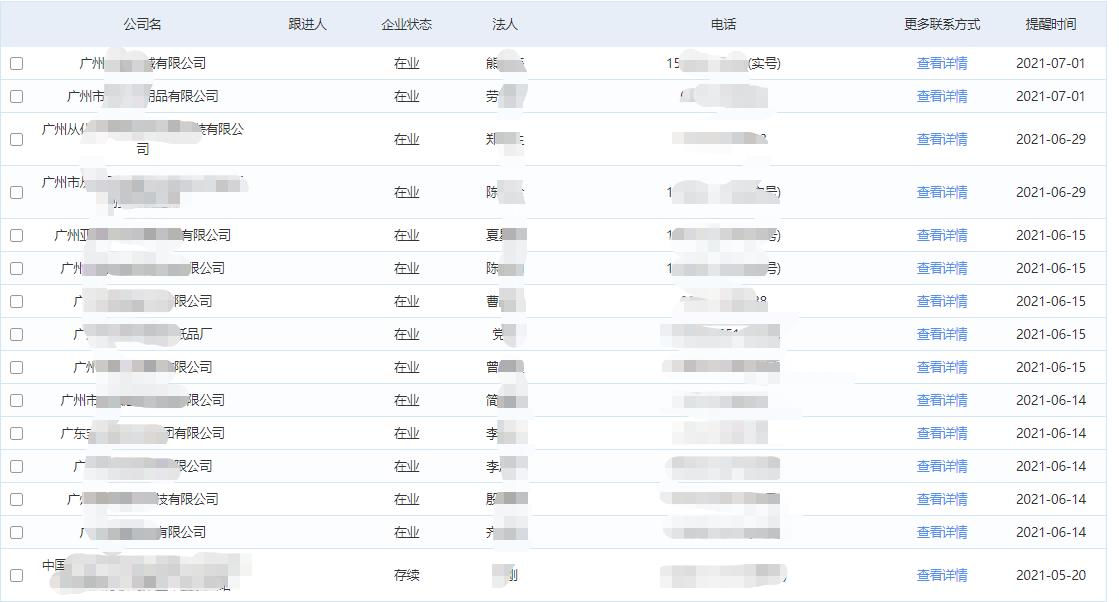Image resolution: width=1119 pixels, height=602 pixels.
Task: Click the 提醒时间 column header
Action: point(1053,24)
